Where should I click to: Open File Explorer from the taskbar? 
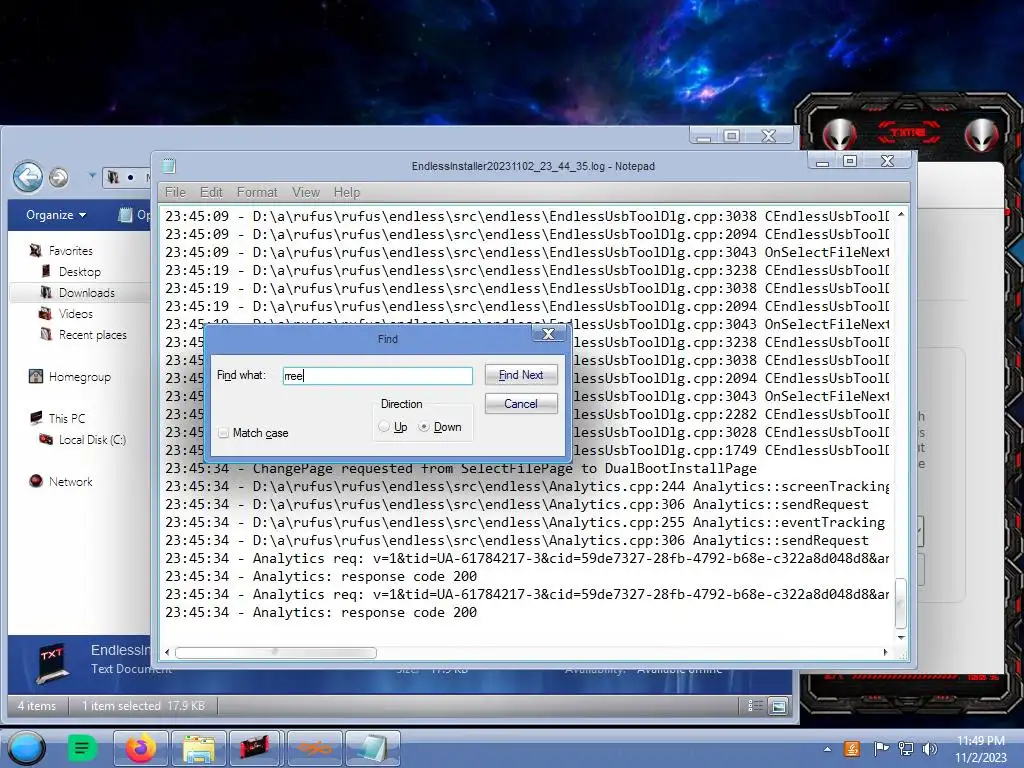point(199,748)
